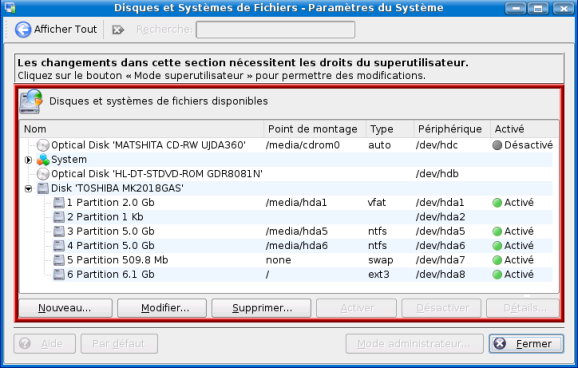578x368 pixels.
Task: Click the MATSHITA CD-RW optical disk icon
Action: (43, 145)
